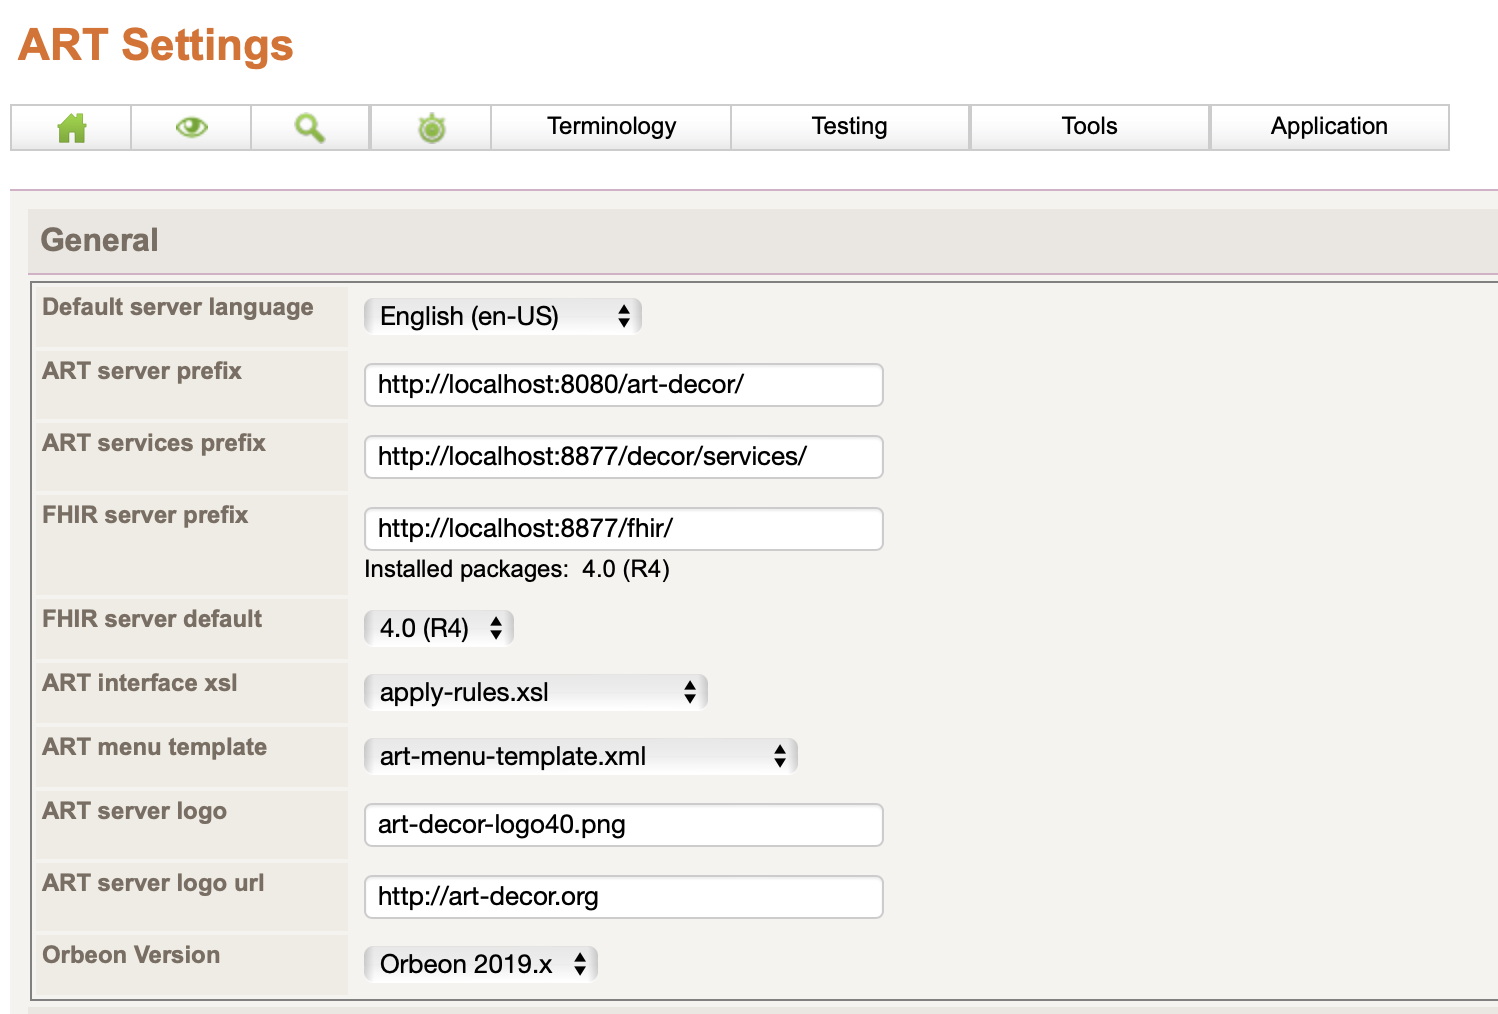Open the Application menu
Screen dimensions: 1498x1014
(1329, 127)
